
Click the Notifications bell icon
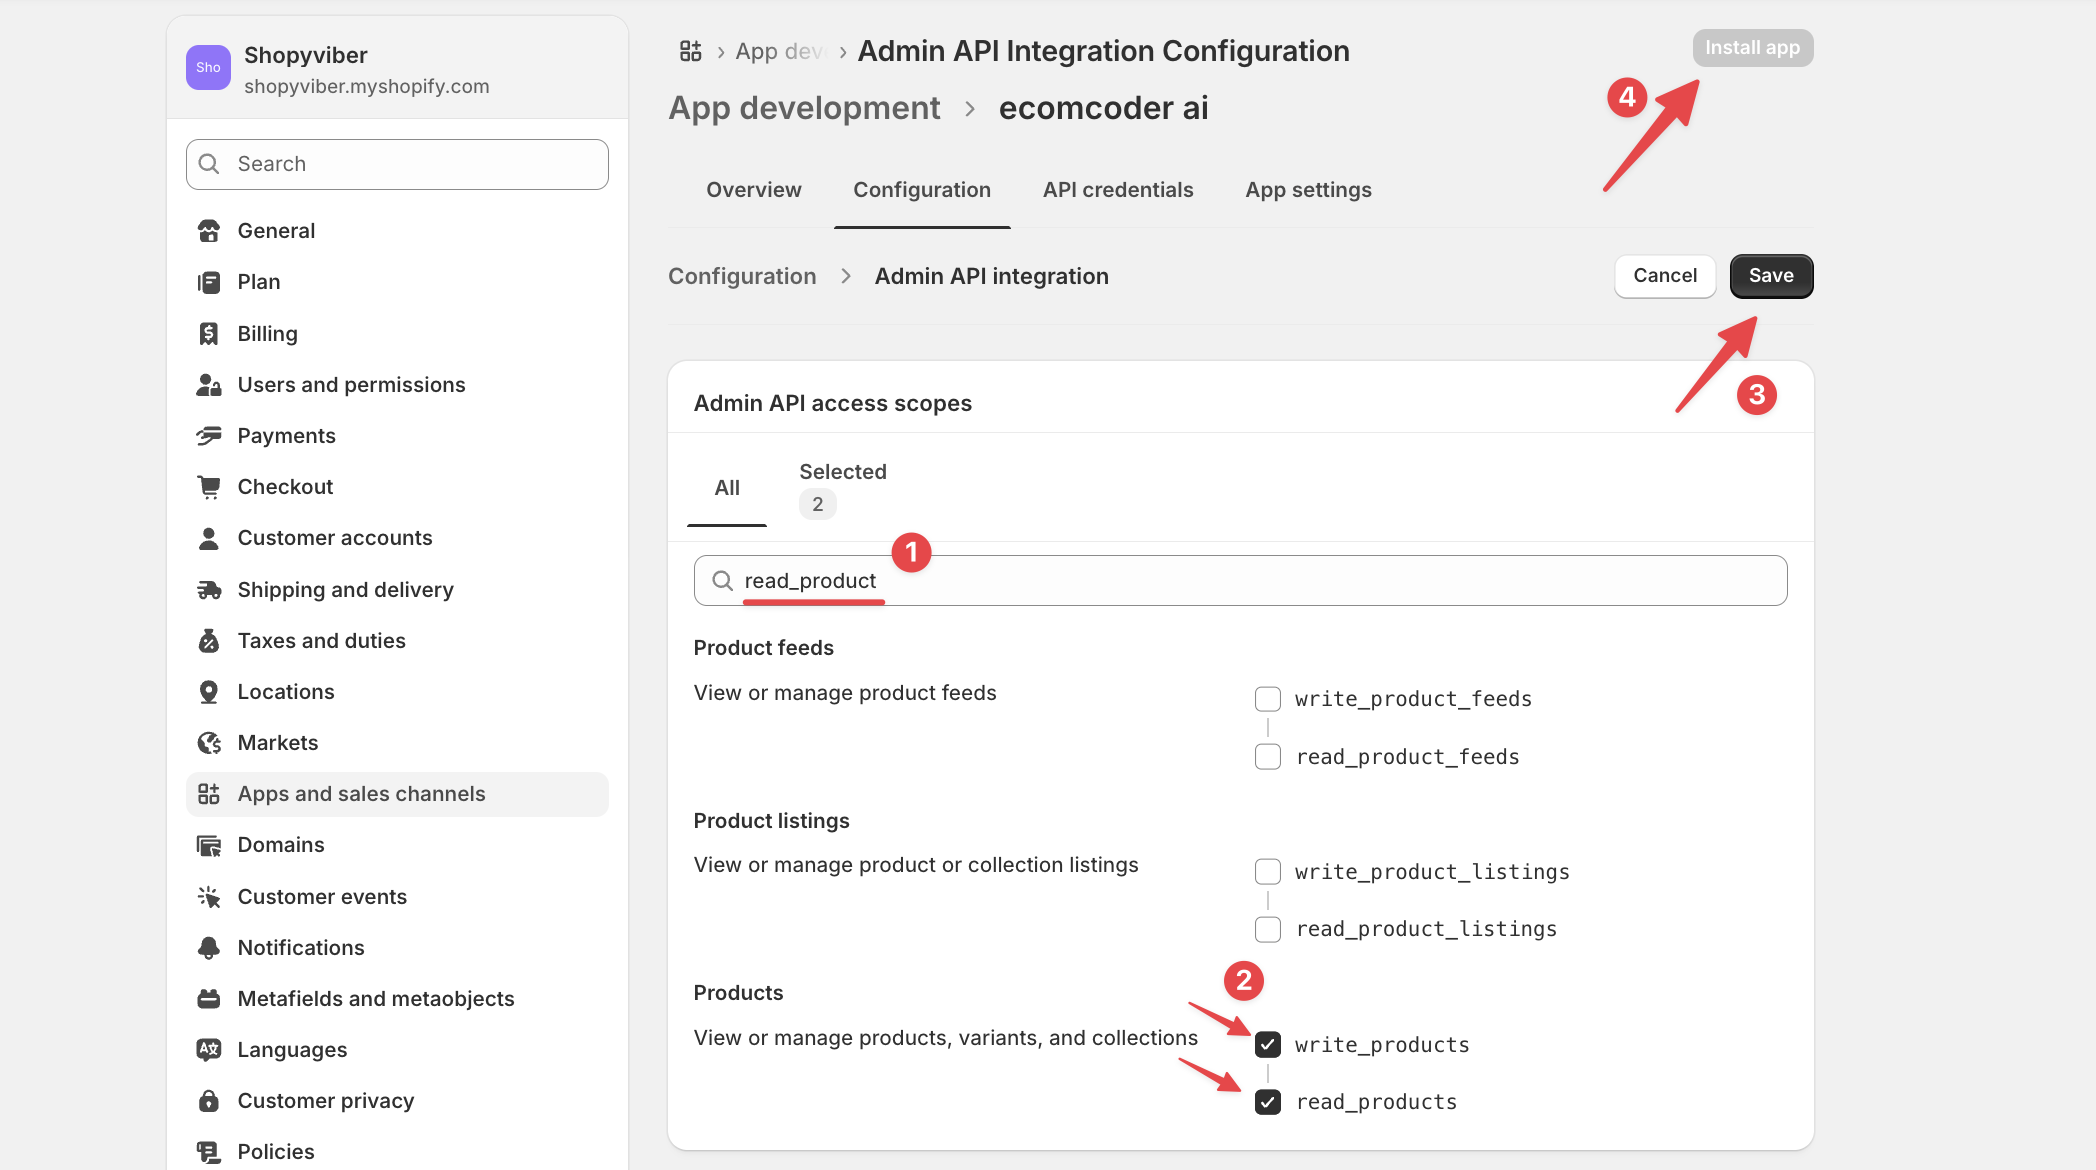pos(209,947)
